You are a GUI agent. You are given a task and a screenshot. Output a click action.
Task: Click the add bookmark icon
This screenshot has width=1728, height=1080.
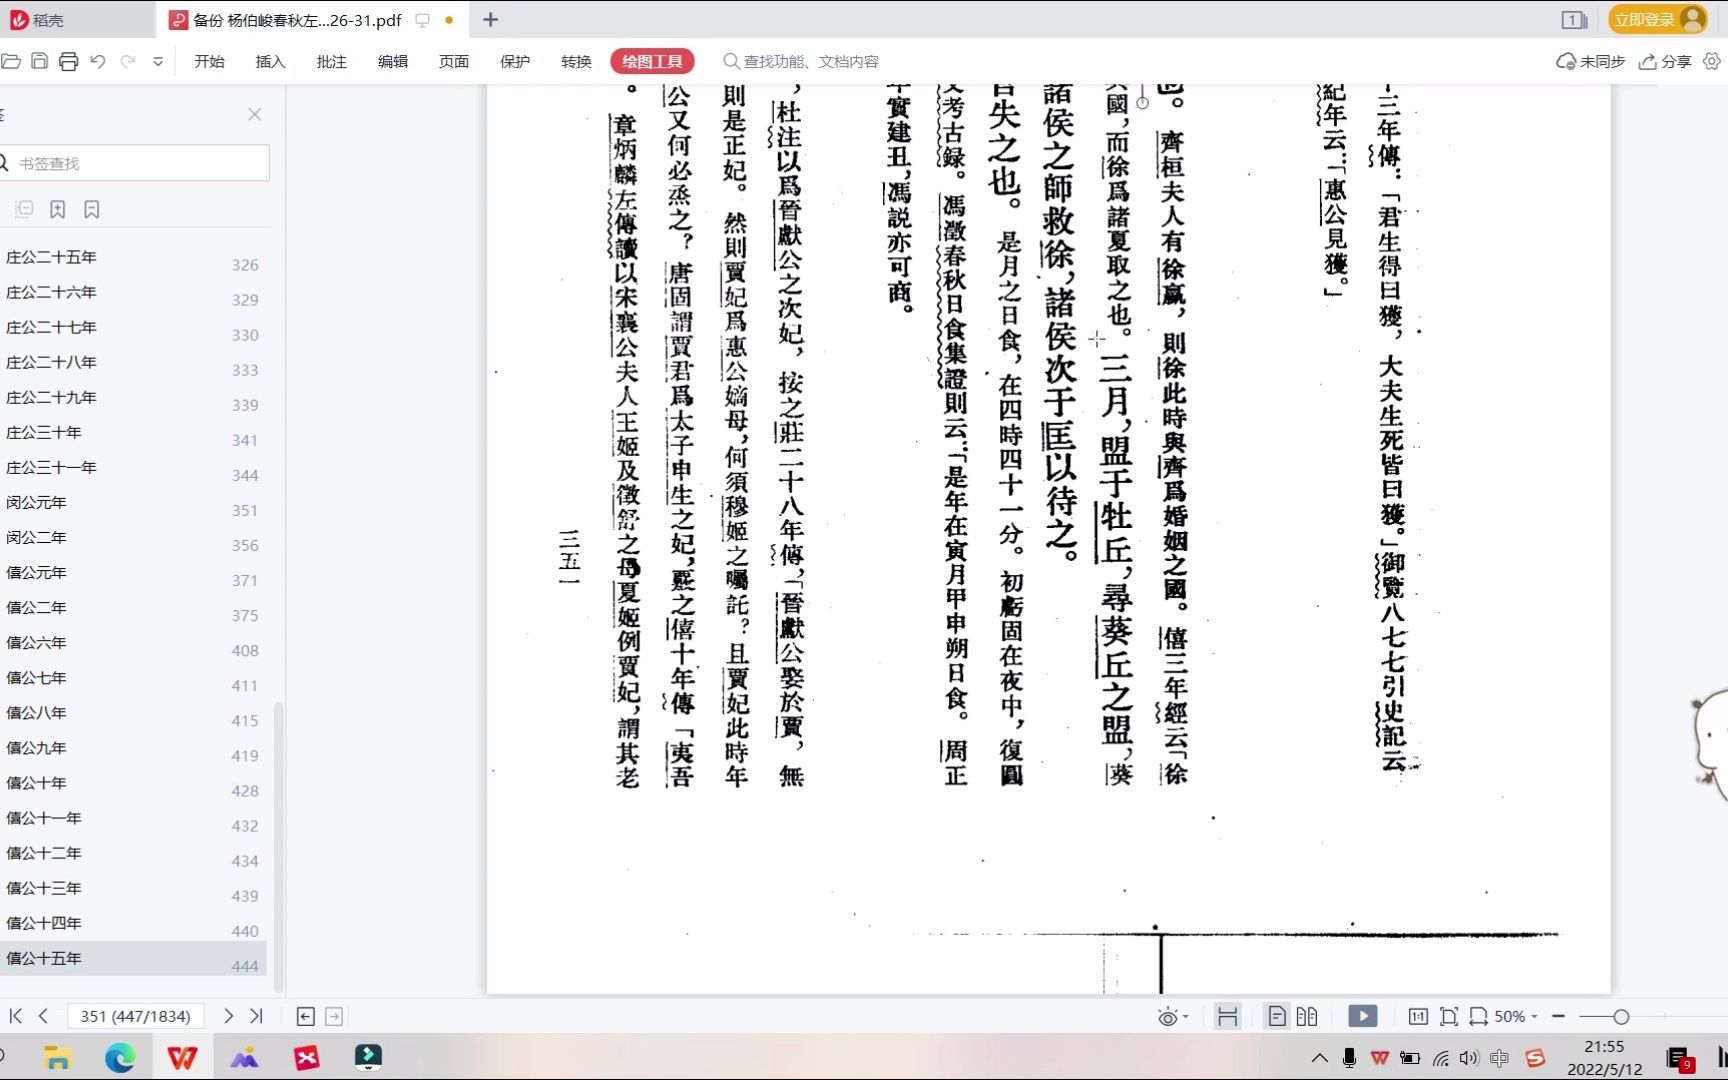[x=58, y=209]
